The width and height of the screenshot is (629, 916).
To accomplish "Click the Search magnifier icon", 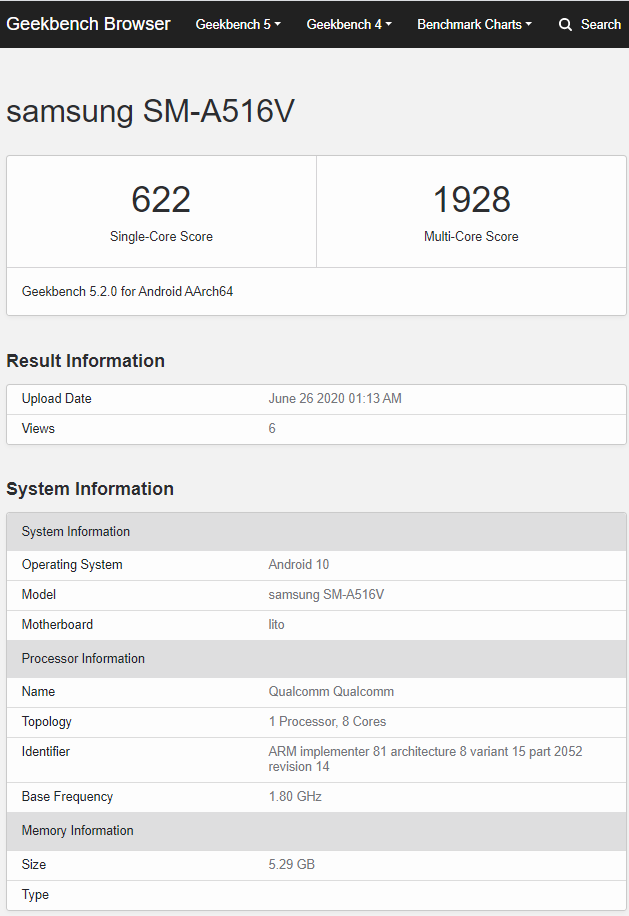I will tap(565, 25).
